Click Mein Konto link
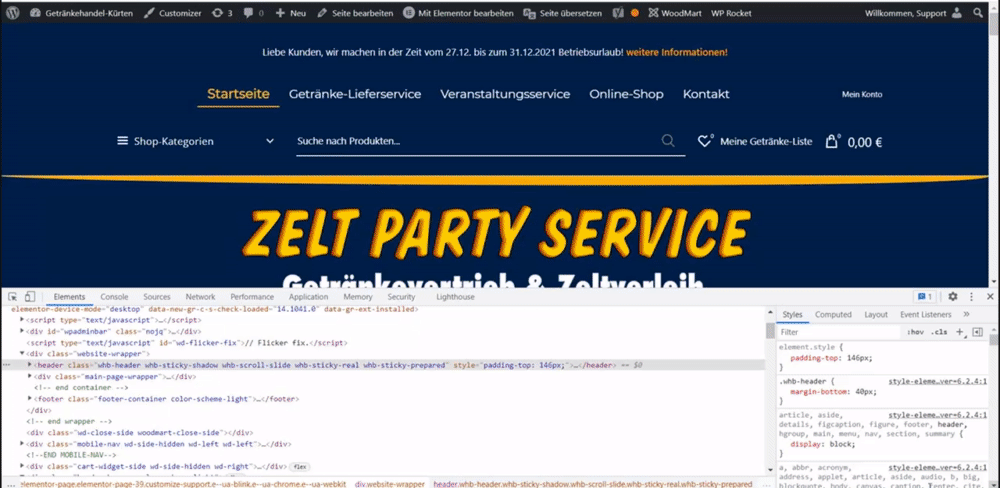The image size is (1000, 488). coord(862,94)
